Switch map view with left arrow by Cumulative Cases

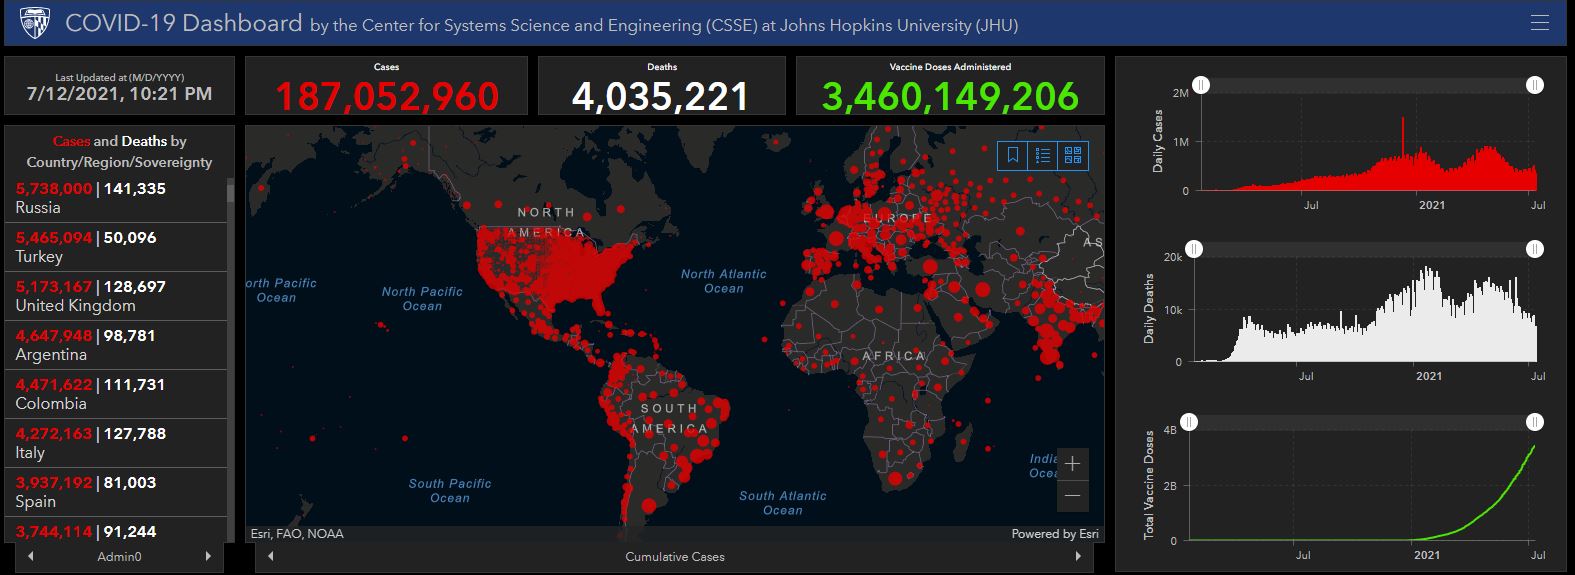(x=271, y=556)
